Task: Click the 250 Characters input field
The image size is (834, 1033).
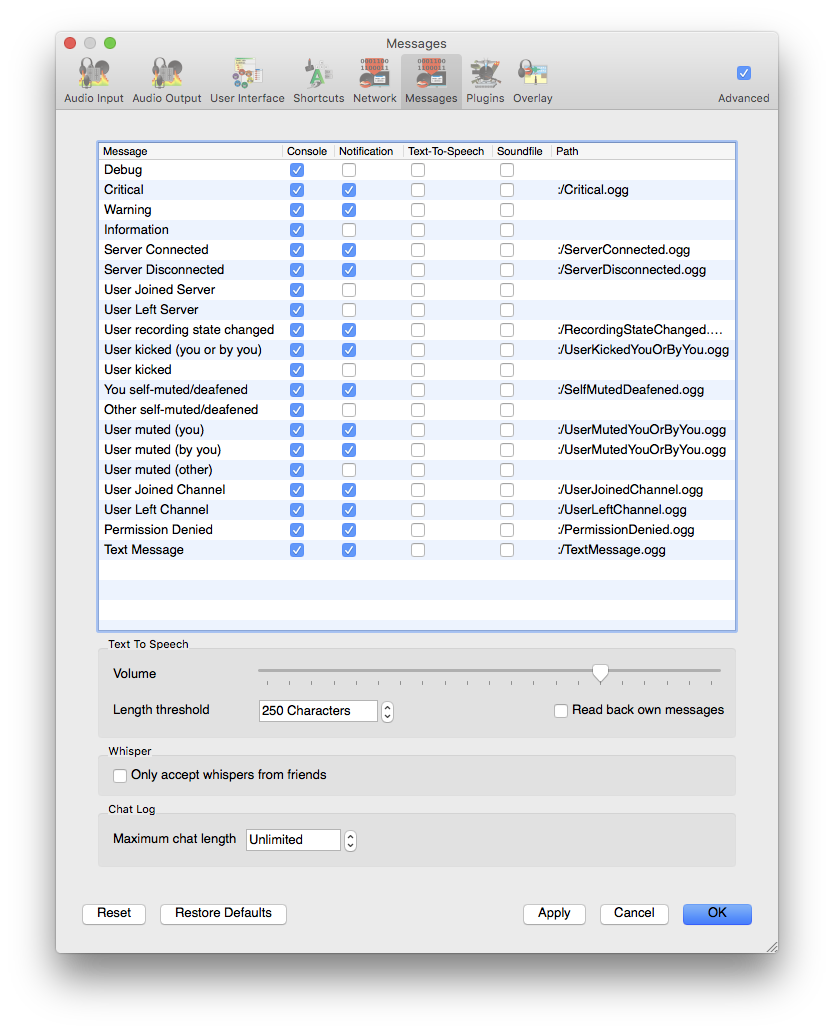Action: (318, 711)
